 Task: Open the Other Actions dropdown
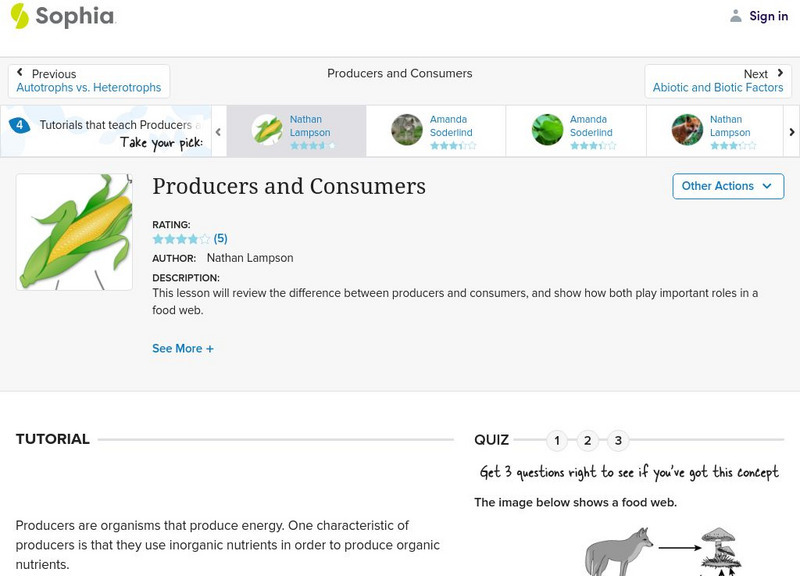click(727, 186)
